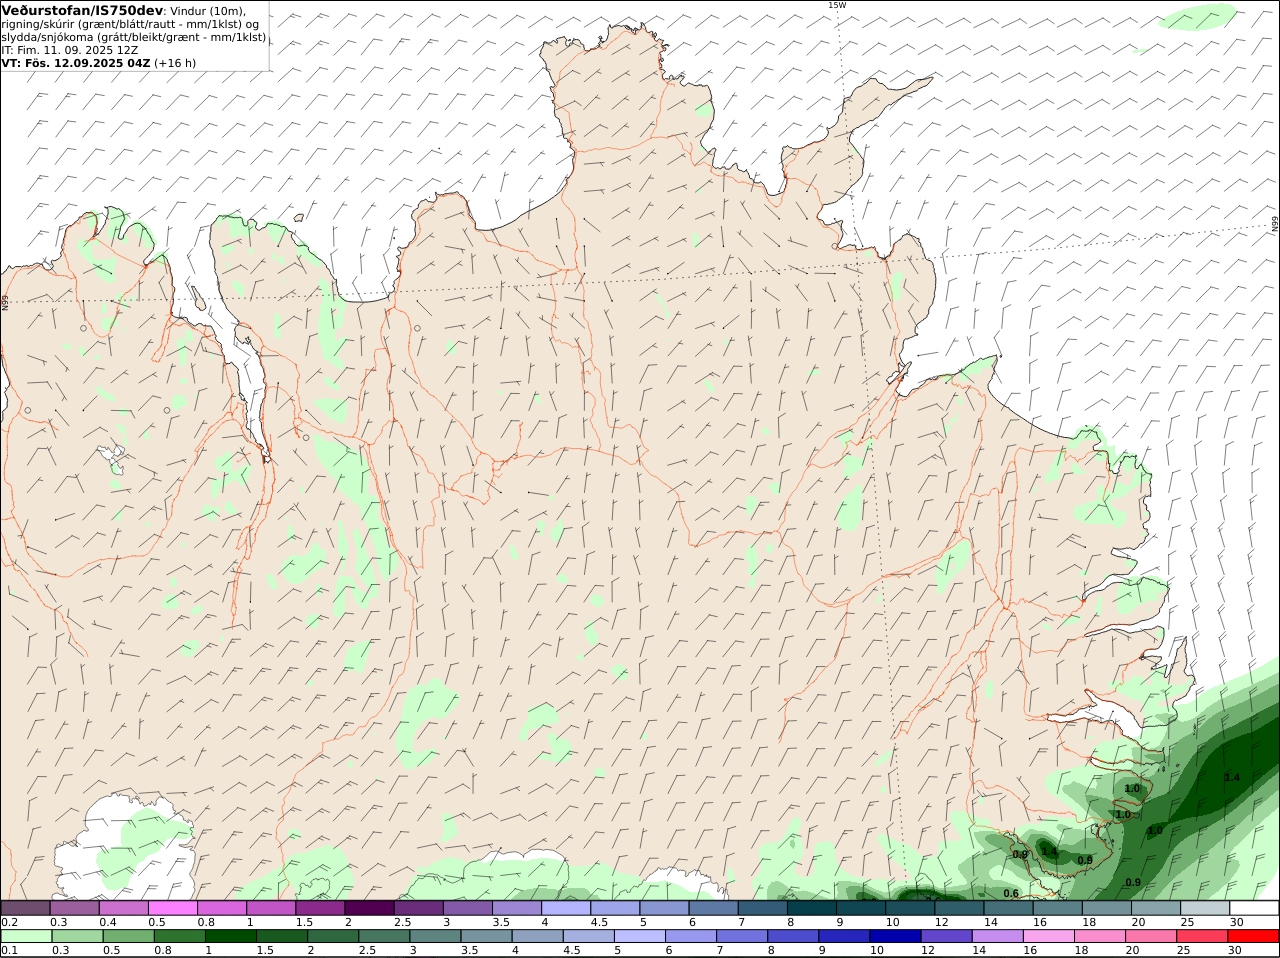Select the palest green 0.1–0.3 rain swatch
Viewport: 1280px width, 958px height.
coord(26,936)
